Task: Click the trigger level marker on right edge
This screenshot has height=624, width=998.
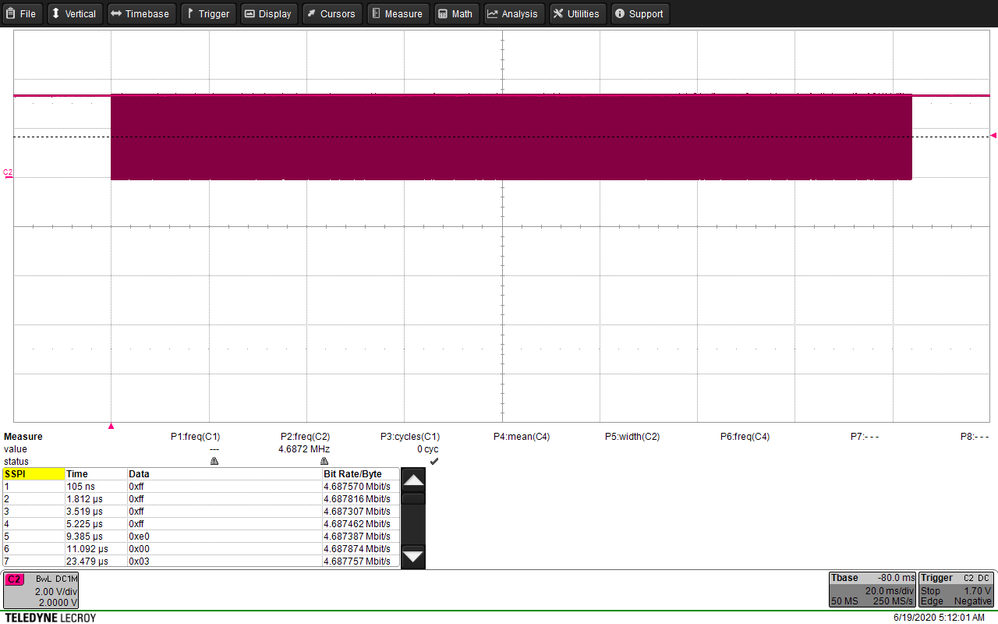Action: (994, 136)
